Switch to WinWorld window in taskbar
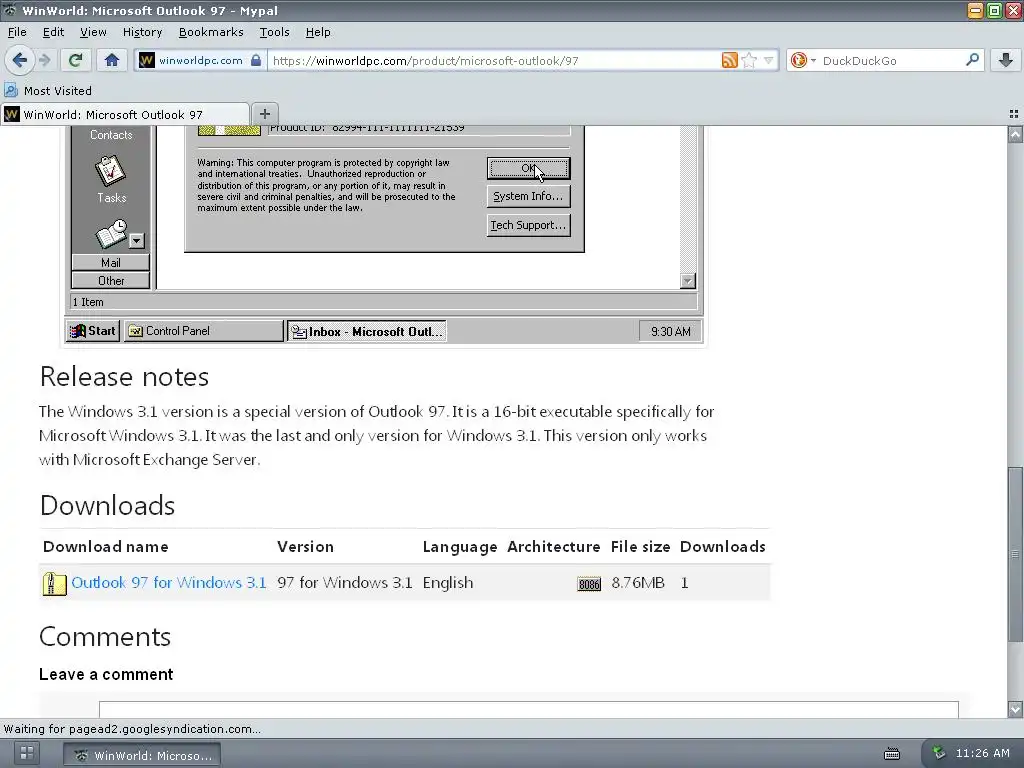This screenshot has width=1024, height=768. [x=142, y=755]
